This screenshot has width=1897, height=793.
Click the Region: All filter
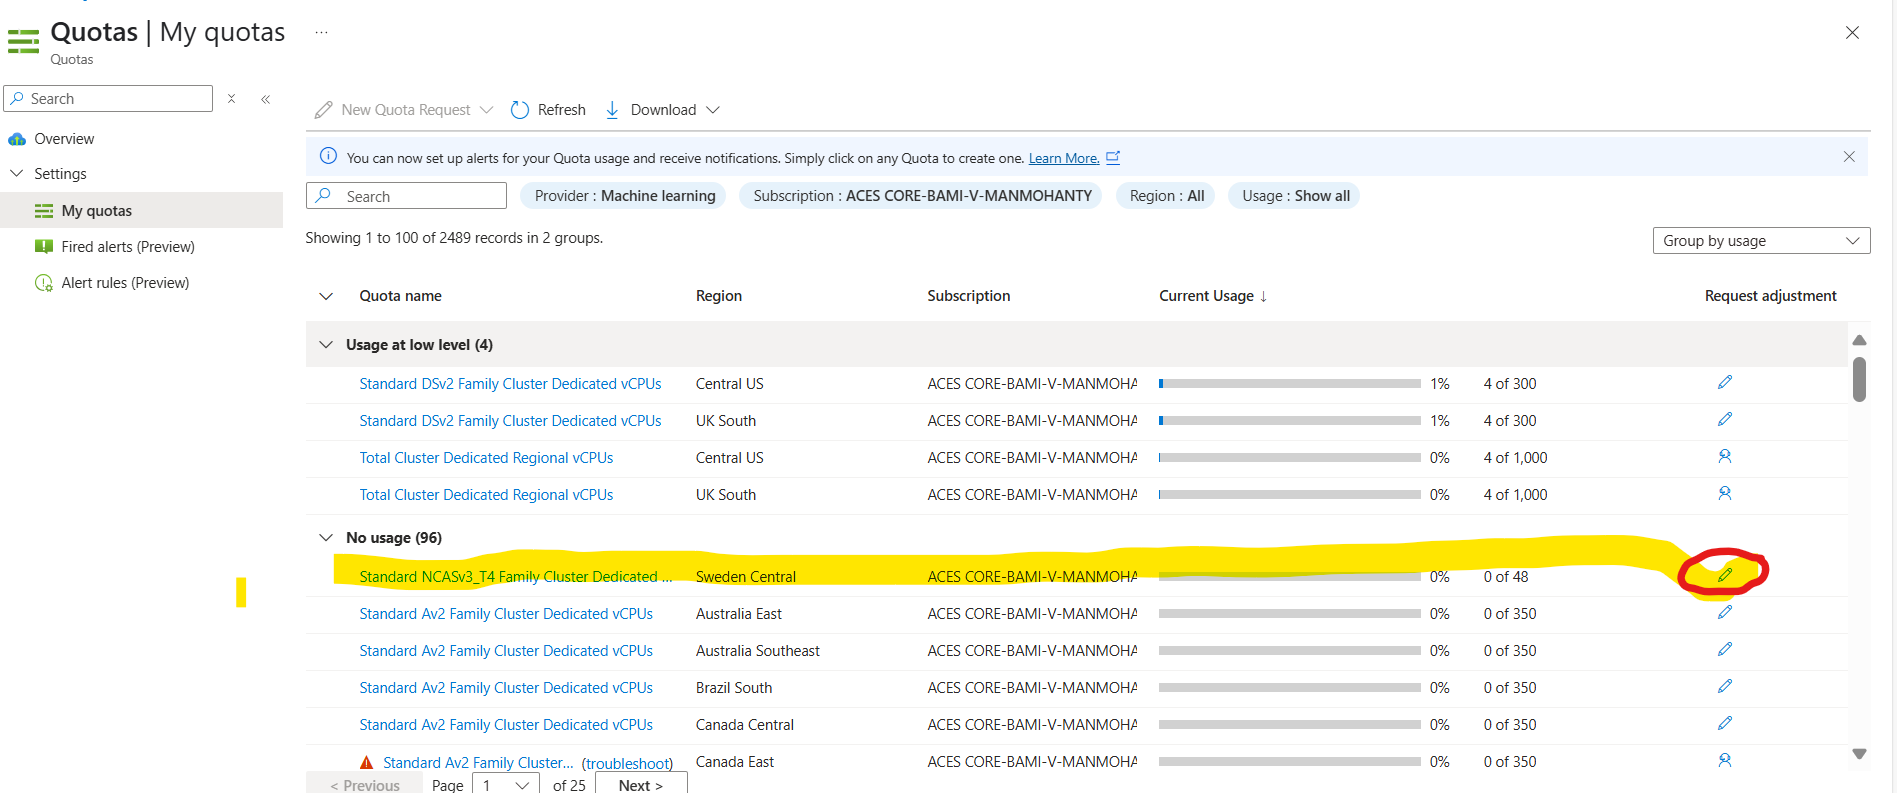click(1167, 196)
